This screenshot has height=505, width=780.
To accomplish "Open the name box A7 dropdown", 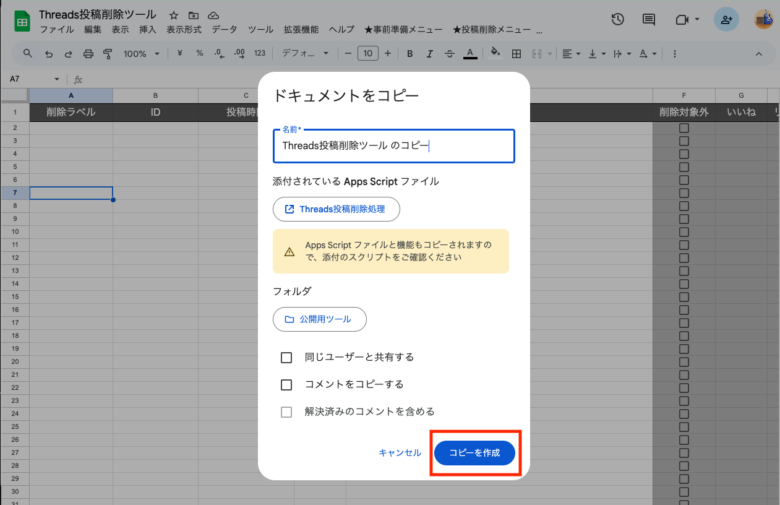I will pos(57,79).
